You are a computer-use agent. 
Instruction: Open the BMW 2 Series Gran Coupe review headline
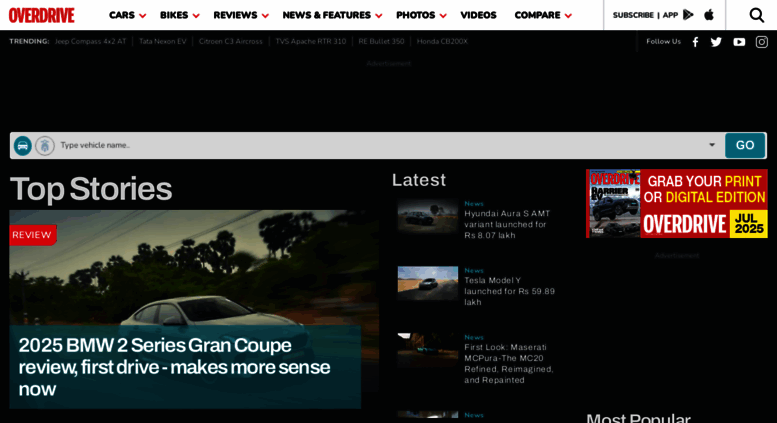[x=174, y=367]
